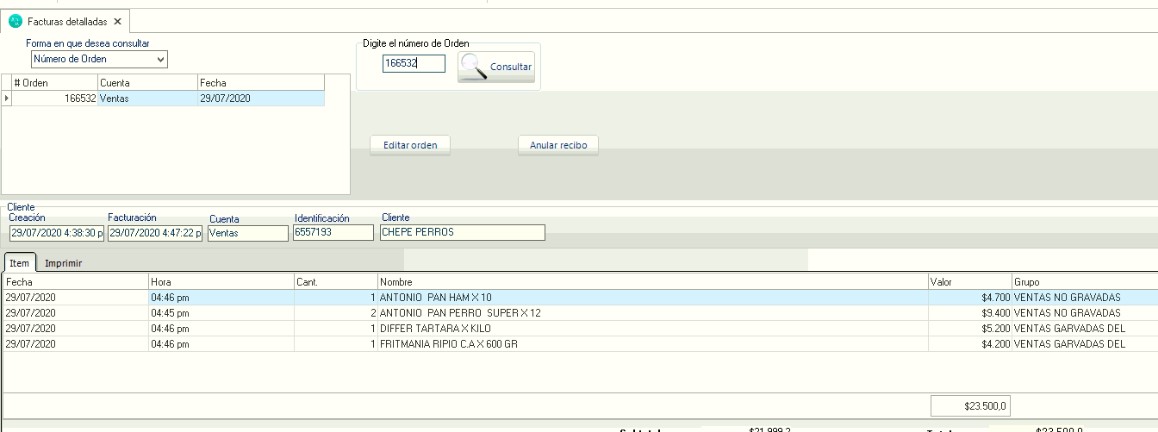The image size is (1158, 432).
Task: Close the Facturas detalladas tab
Action: point(118,21)
